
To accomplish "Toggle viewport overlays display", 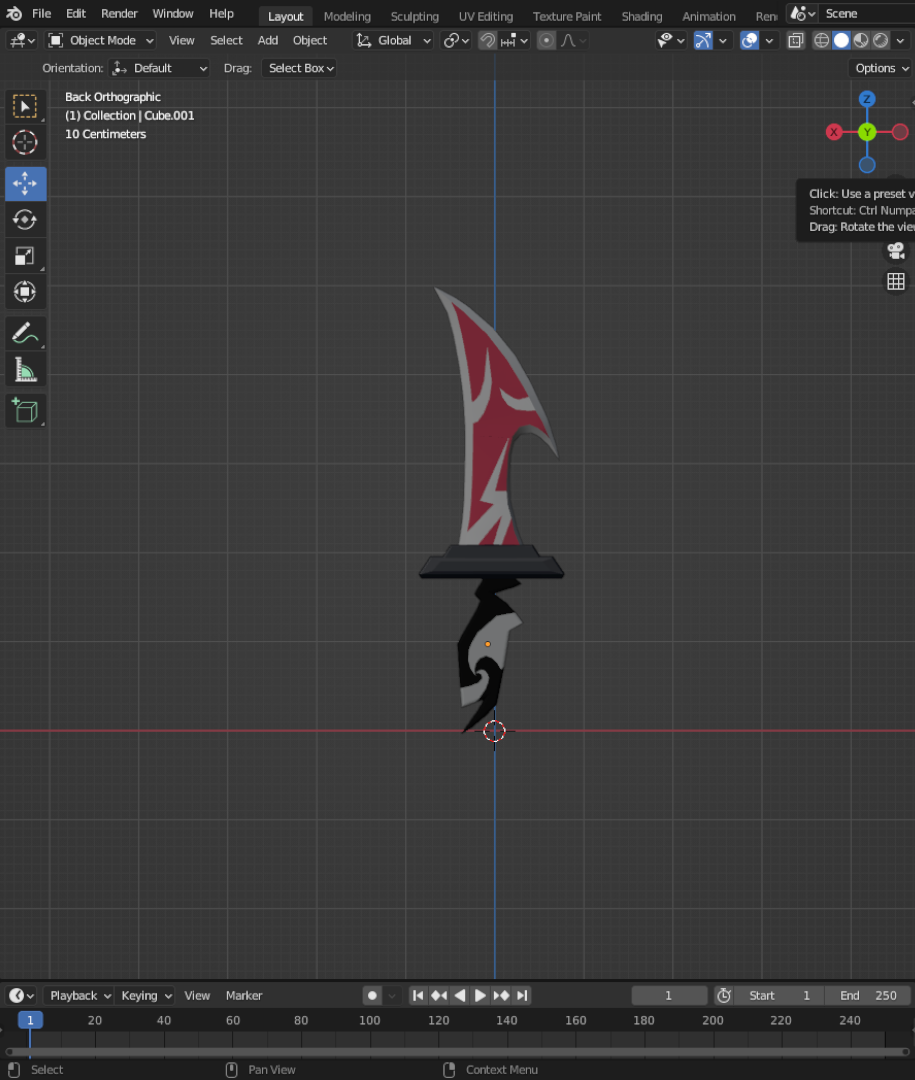I will (749, 41).
